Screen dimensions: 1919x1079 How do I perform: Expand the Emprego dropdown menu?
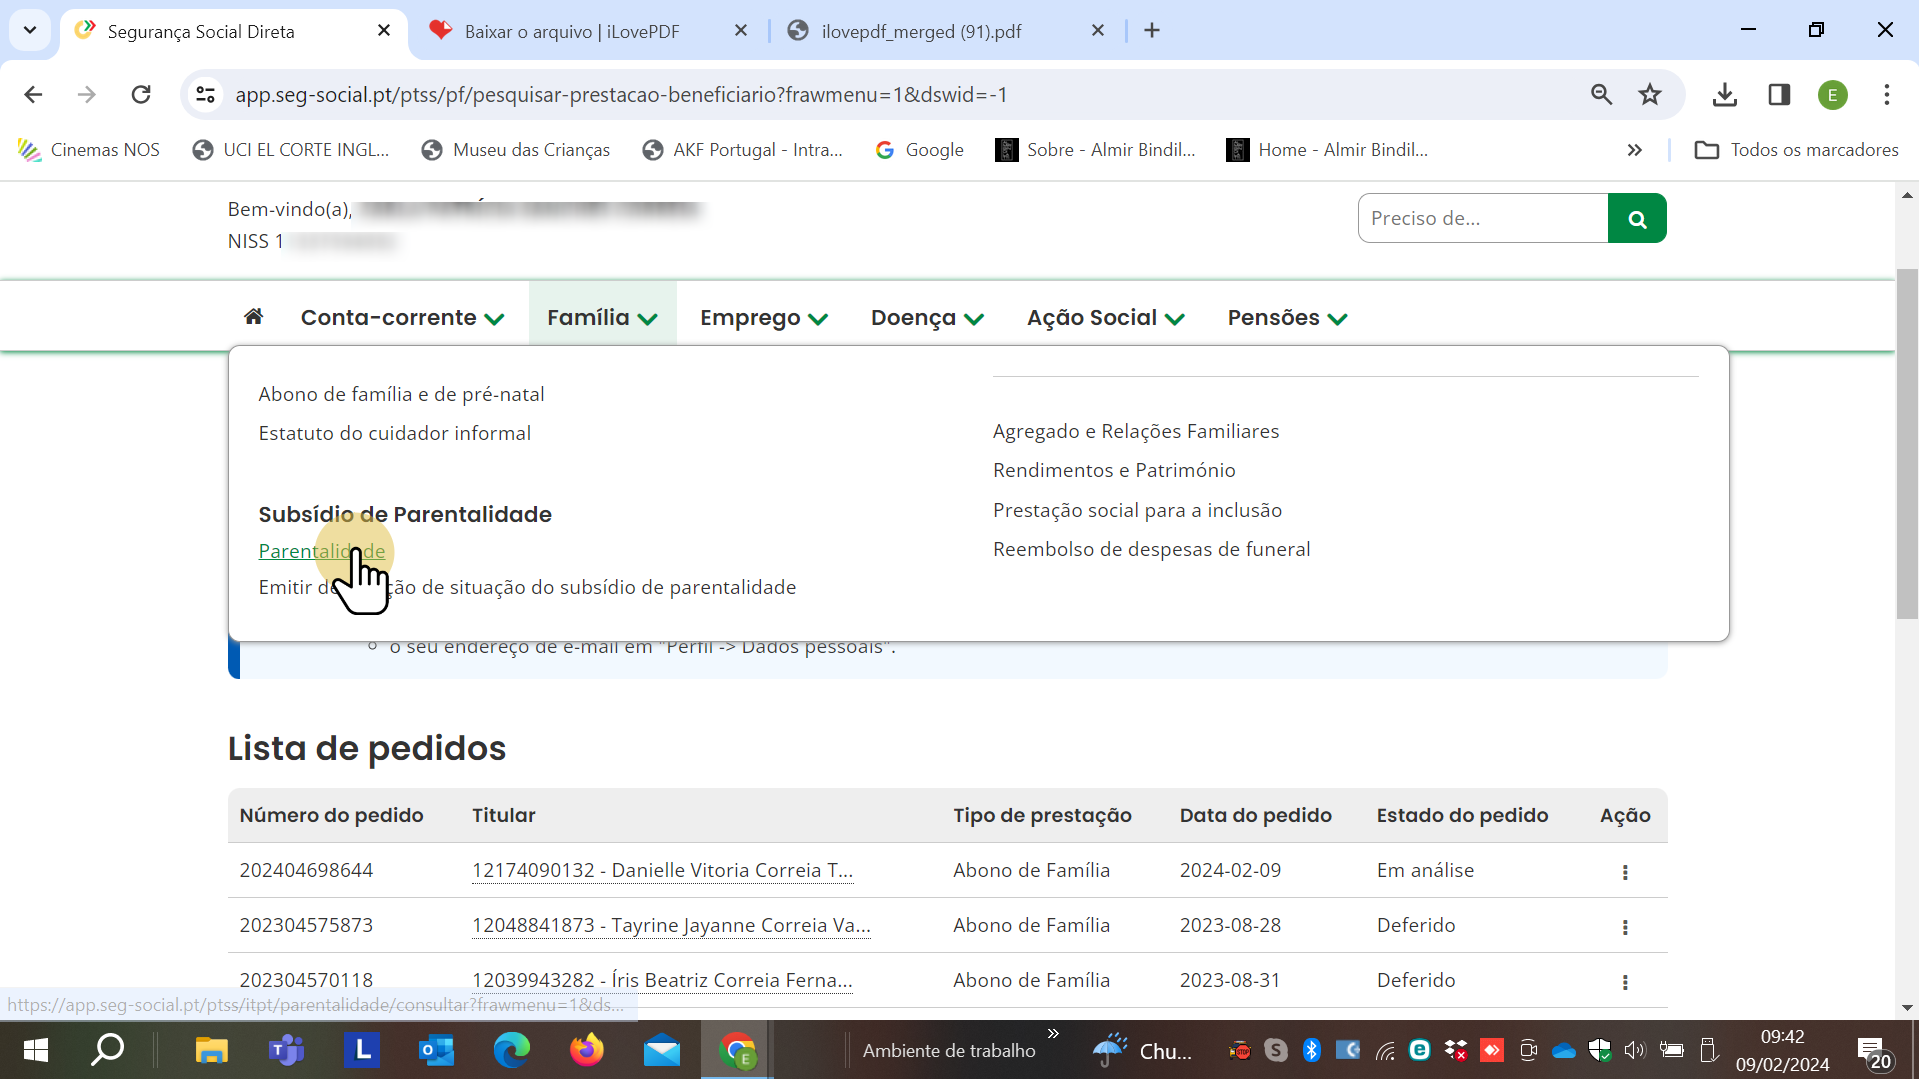[x=764, y=318]
